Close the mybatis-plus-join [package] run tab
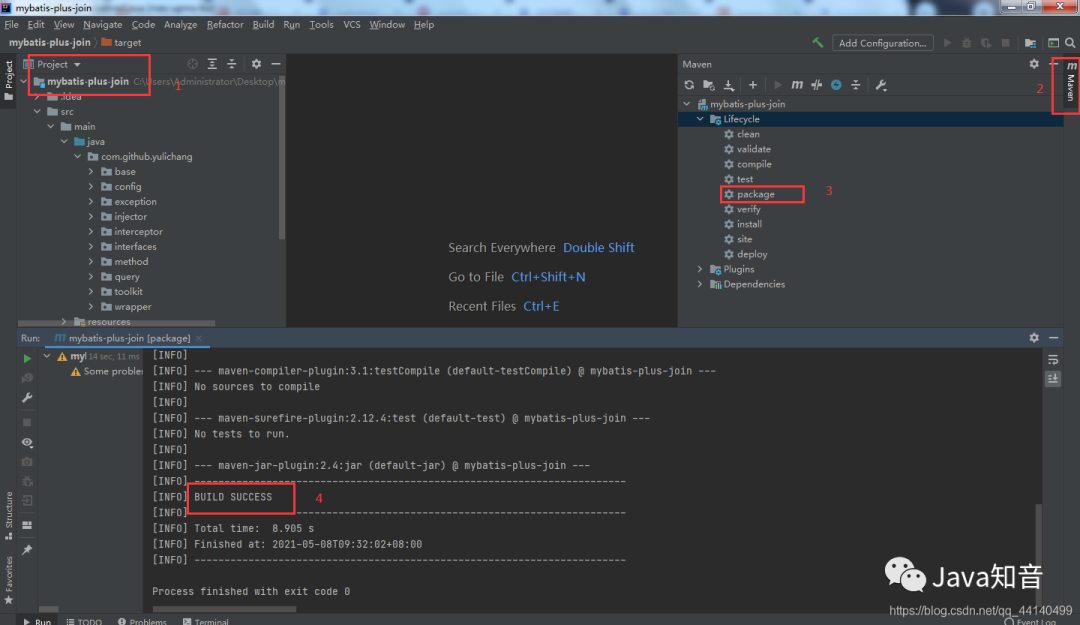The height and width of the screenshot is (625, 1080). pyautogui.click(x=199, y=338)
